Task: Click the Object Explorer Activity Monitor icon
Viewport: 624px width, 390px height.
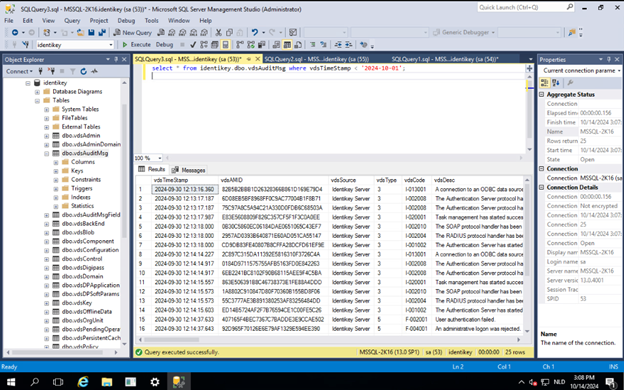Action: (94, 71)
